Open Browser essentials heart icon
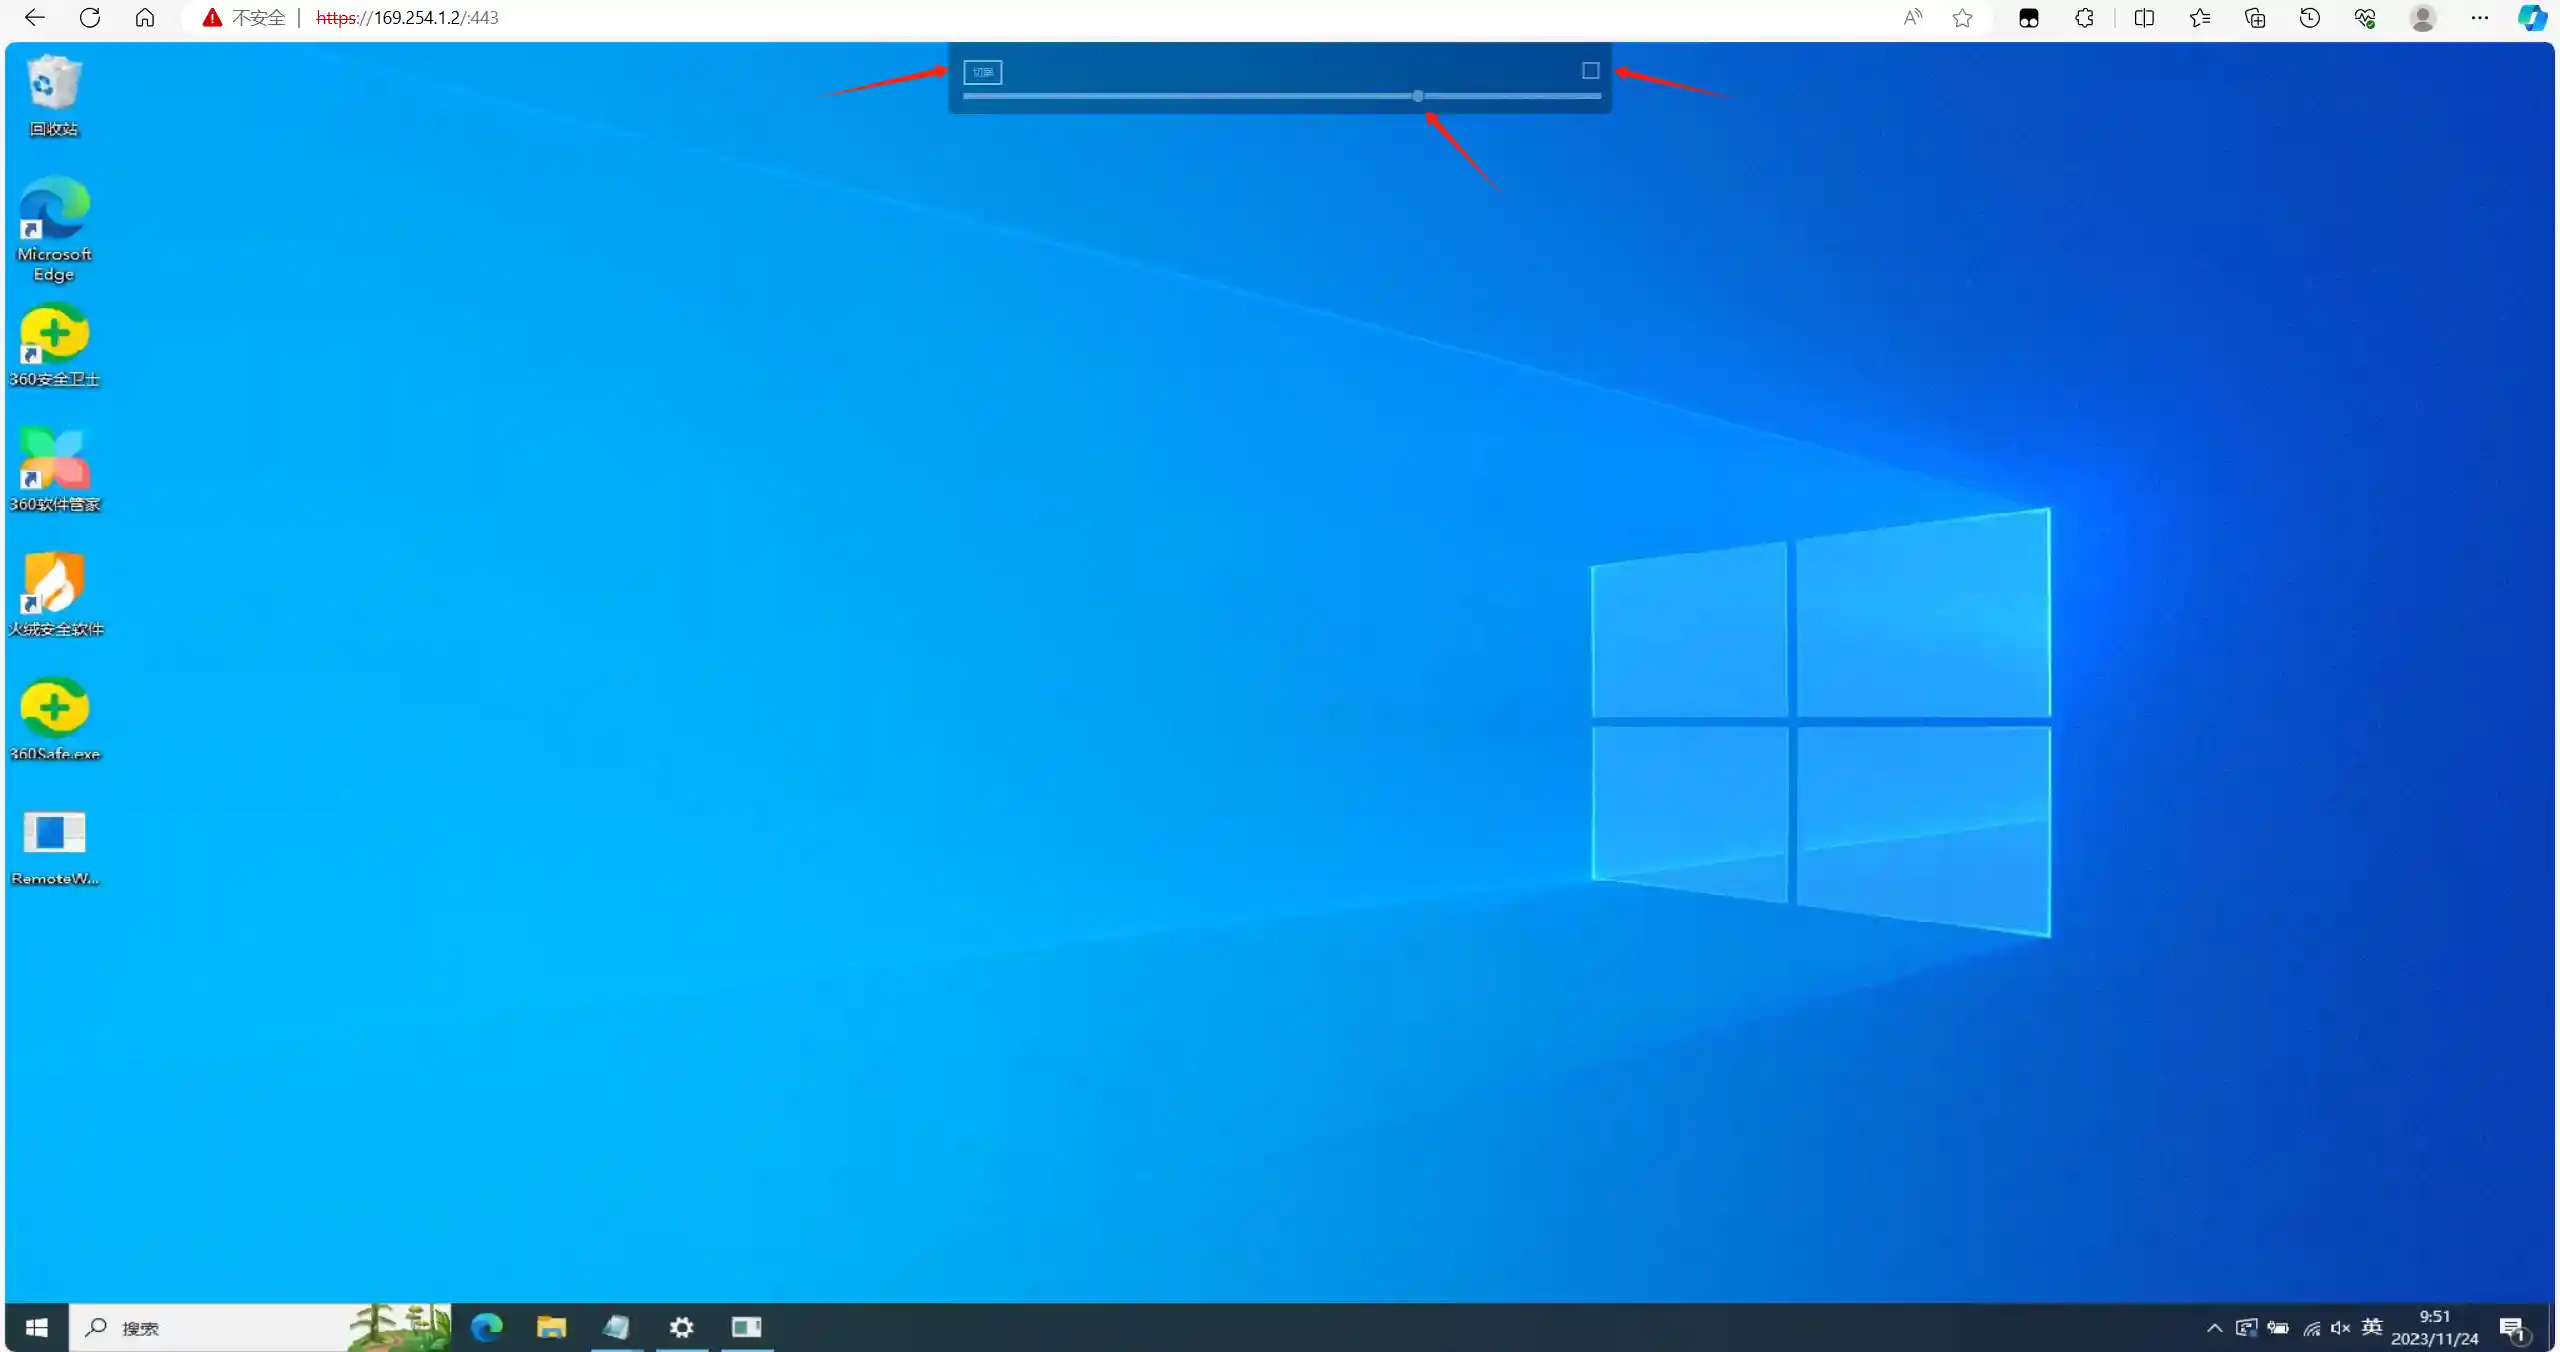 click(2364, 18)
